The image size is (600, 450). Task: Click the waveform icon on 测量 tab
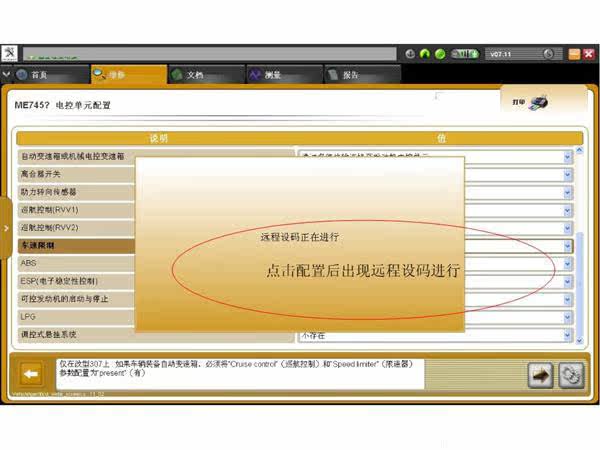coord(255,75)
